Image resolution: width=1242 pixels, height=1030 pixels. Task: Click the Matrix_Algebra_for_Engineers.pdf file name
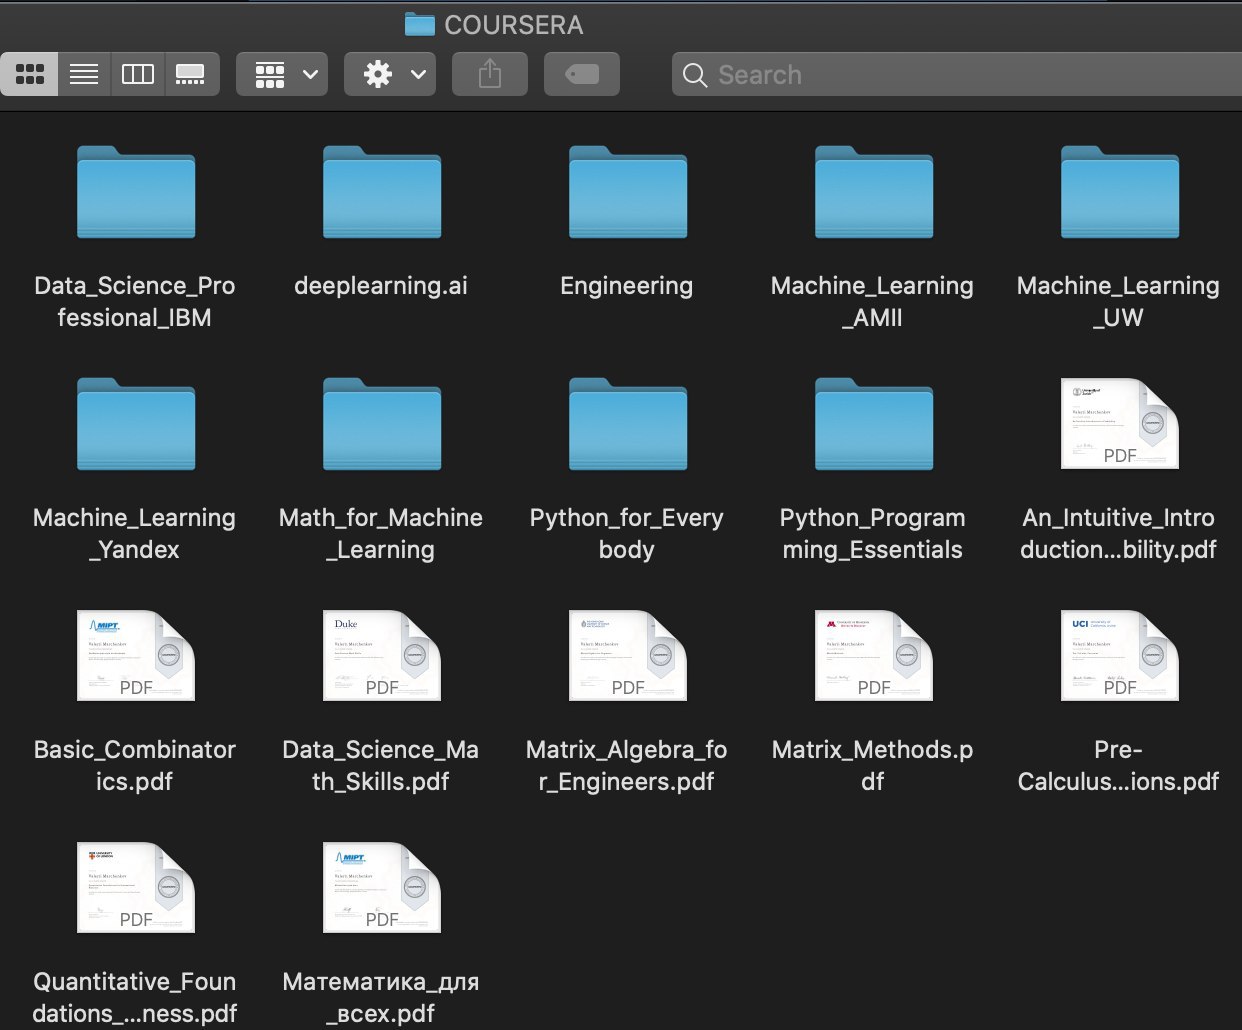[627, 766]
